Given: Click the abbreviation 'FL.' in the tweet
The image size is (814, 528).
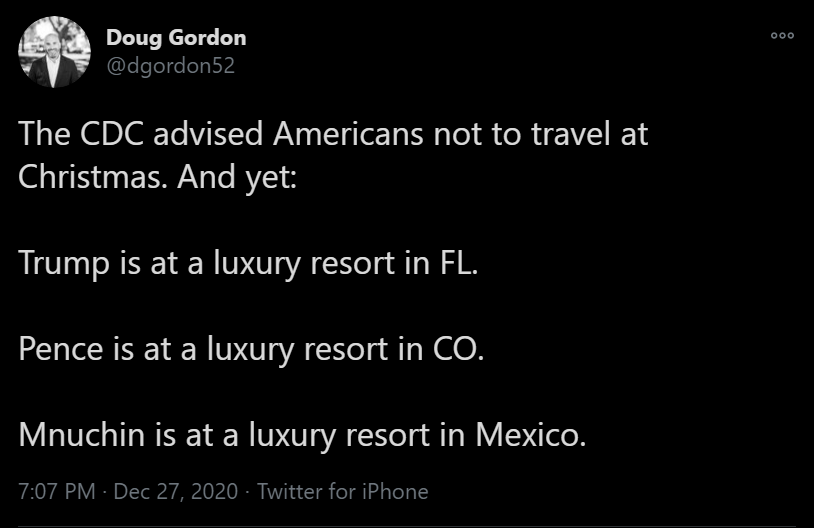Looking at the screenshot, I should click(x=459, y=263).
